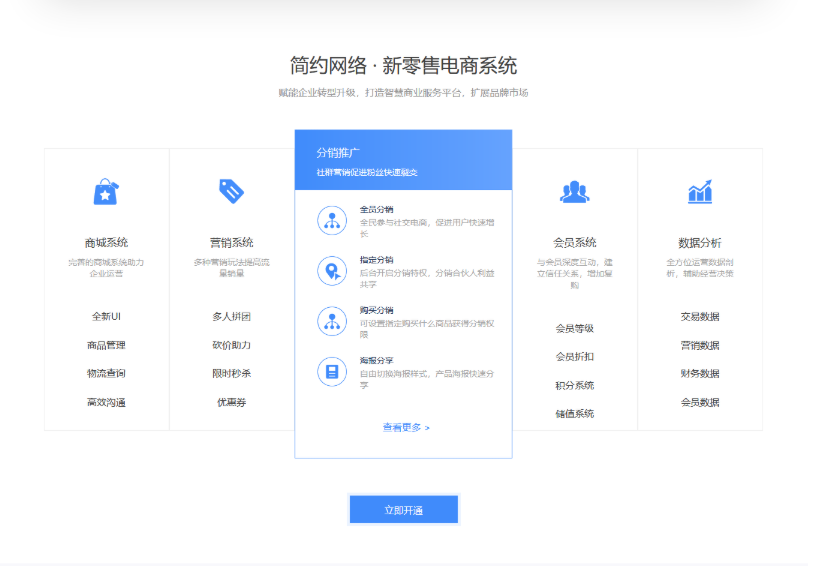Click the 数据分析 description text
Screen dimensions: 823x566
[700, 268]
